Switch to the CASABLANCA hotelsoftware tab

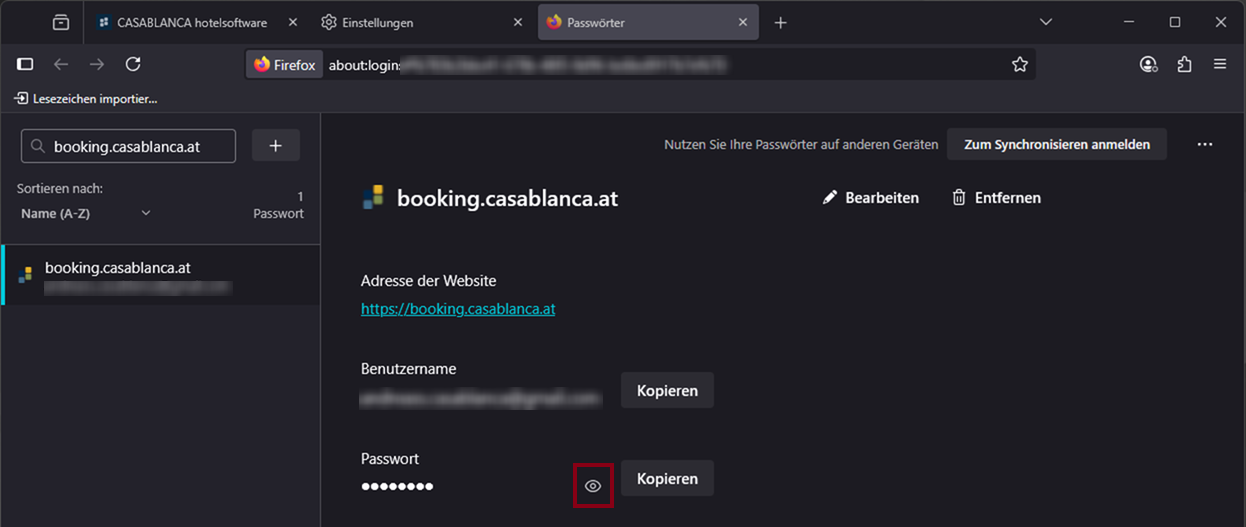click(x=191, y=22)
